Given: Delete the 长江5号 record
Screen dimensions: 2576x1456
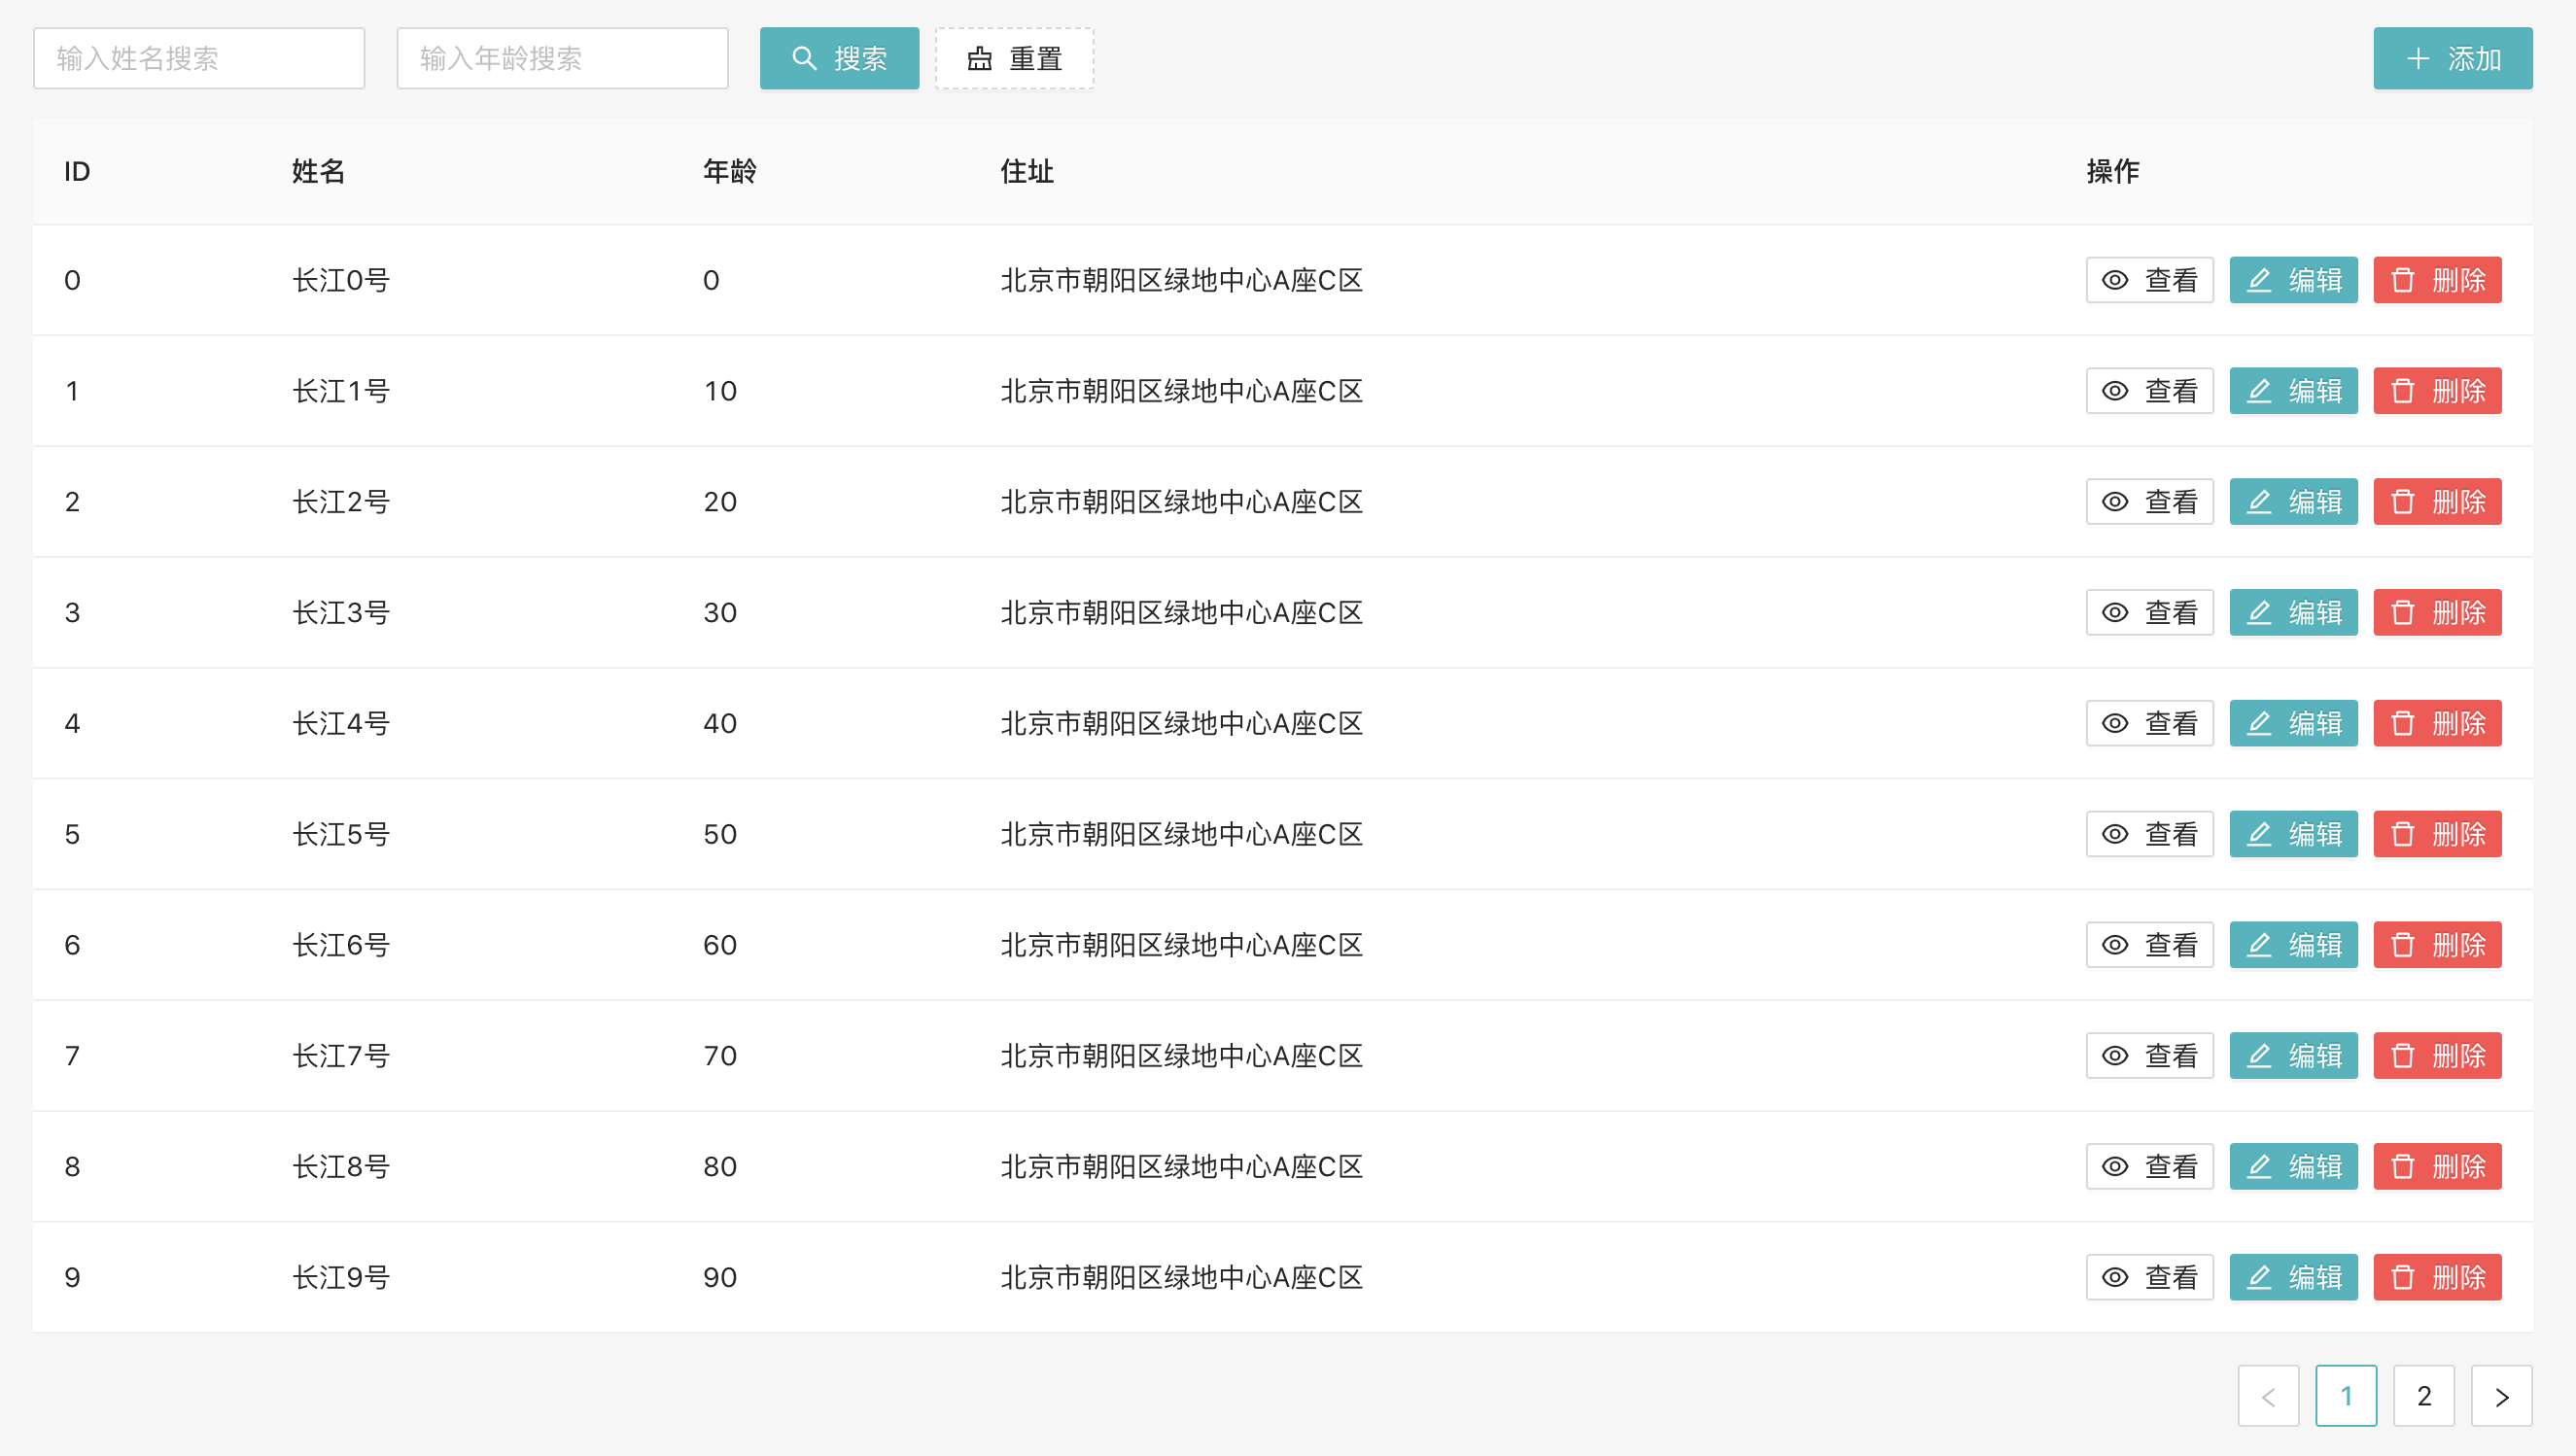Looking at the screenshot, I should 2436,834.
